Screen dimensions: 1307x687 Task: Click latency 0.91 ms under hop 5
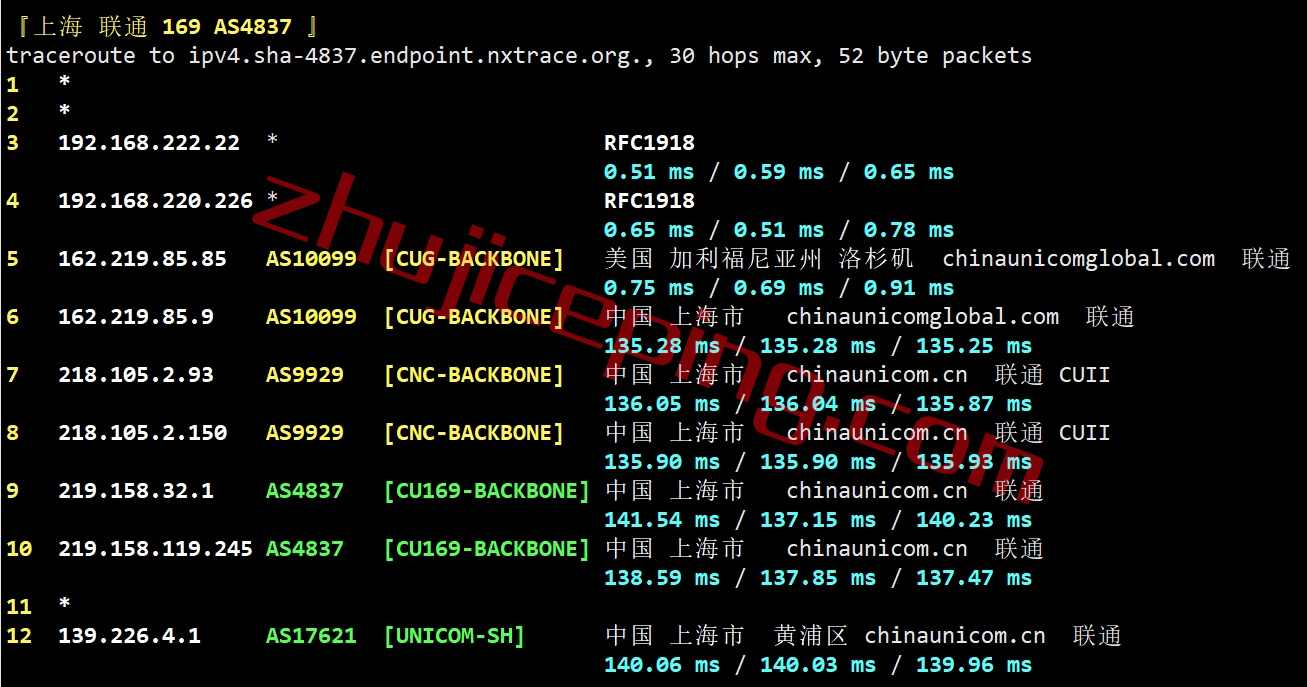pos(909,288)
